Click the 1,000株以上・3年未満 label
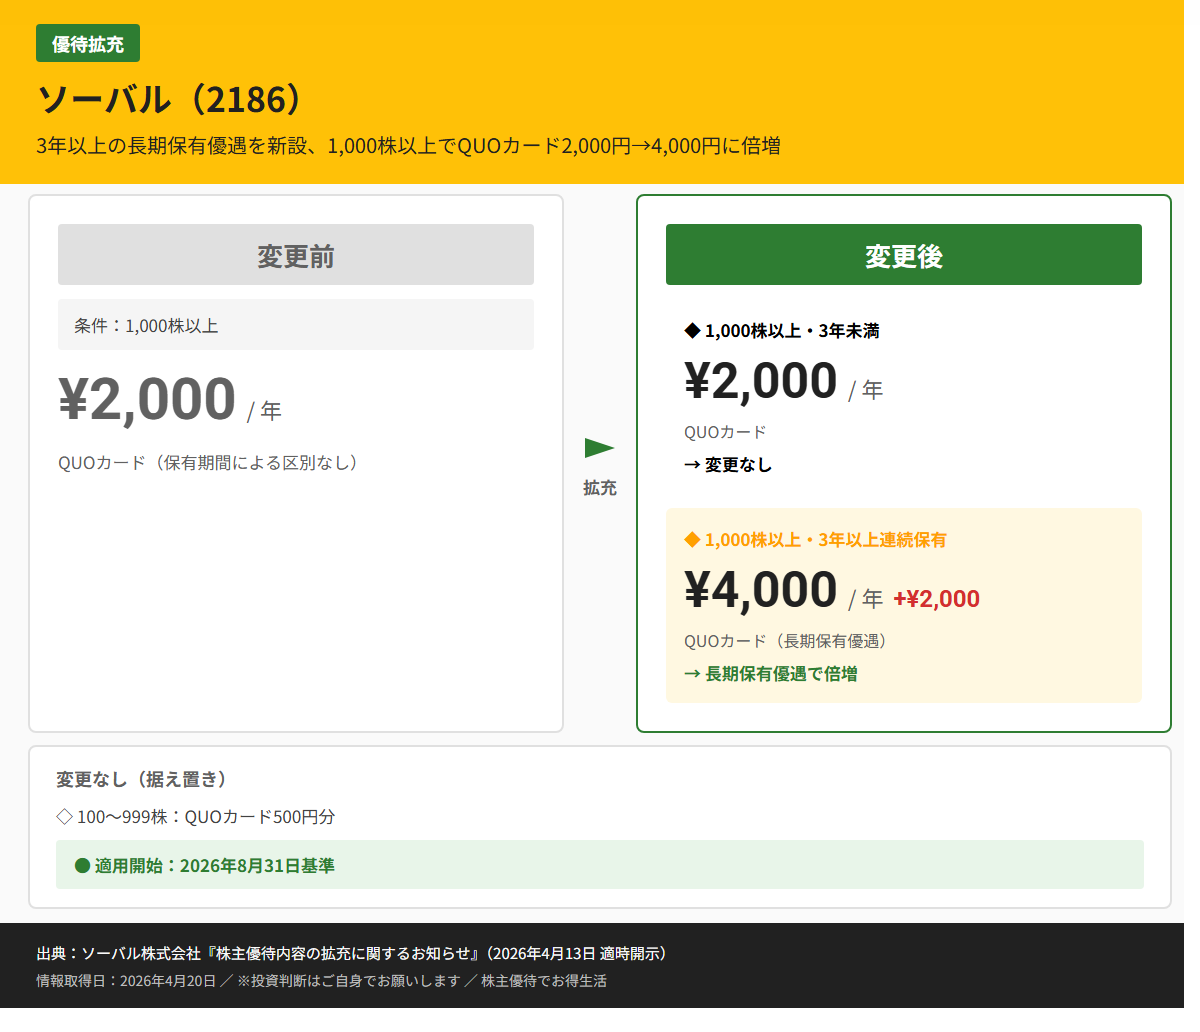 click(x=792, y=331)
